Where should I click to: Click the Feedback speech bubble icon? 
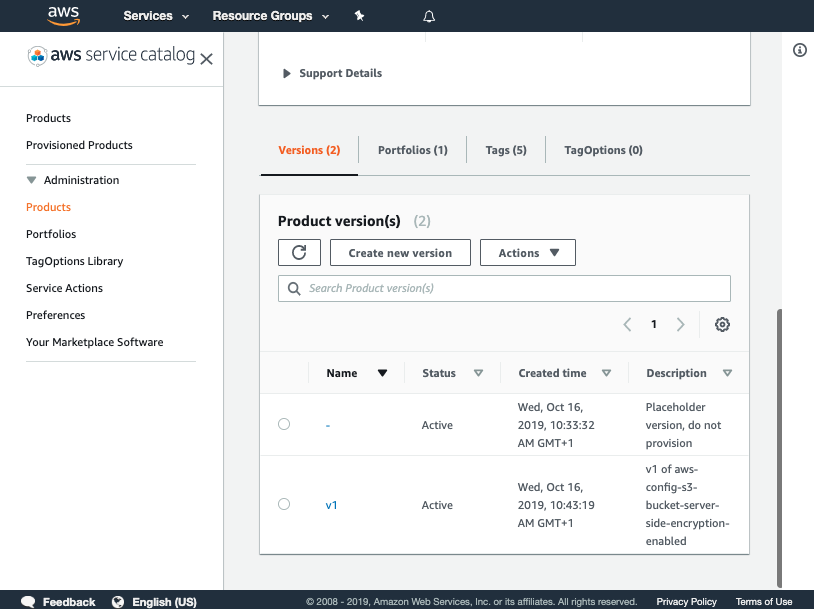28,602
